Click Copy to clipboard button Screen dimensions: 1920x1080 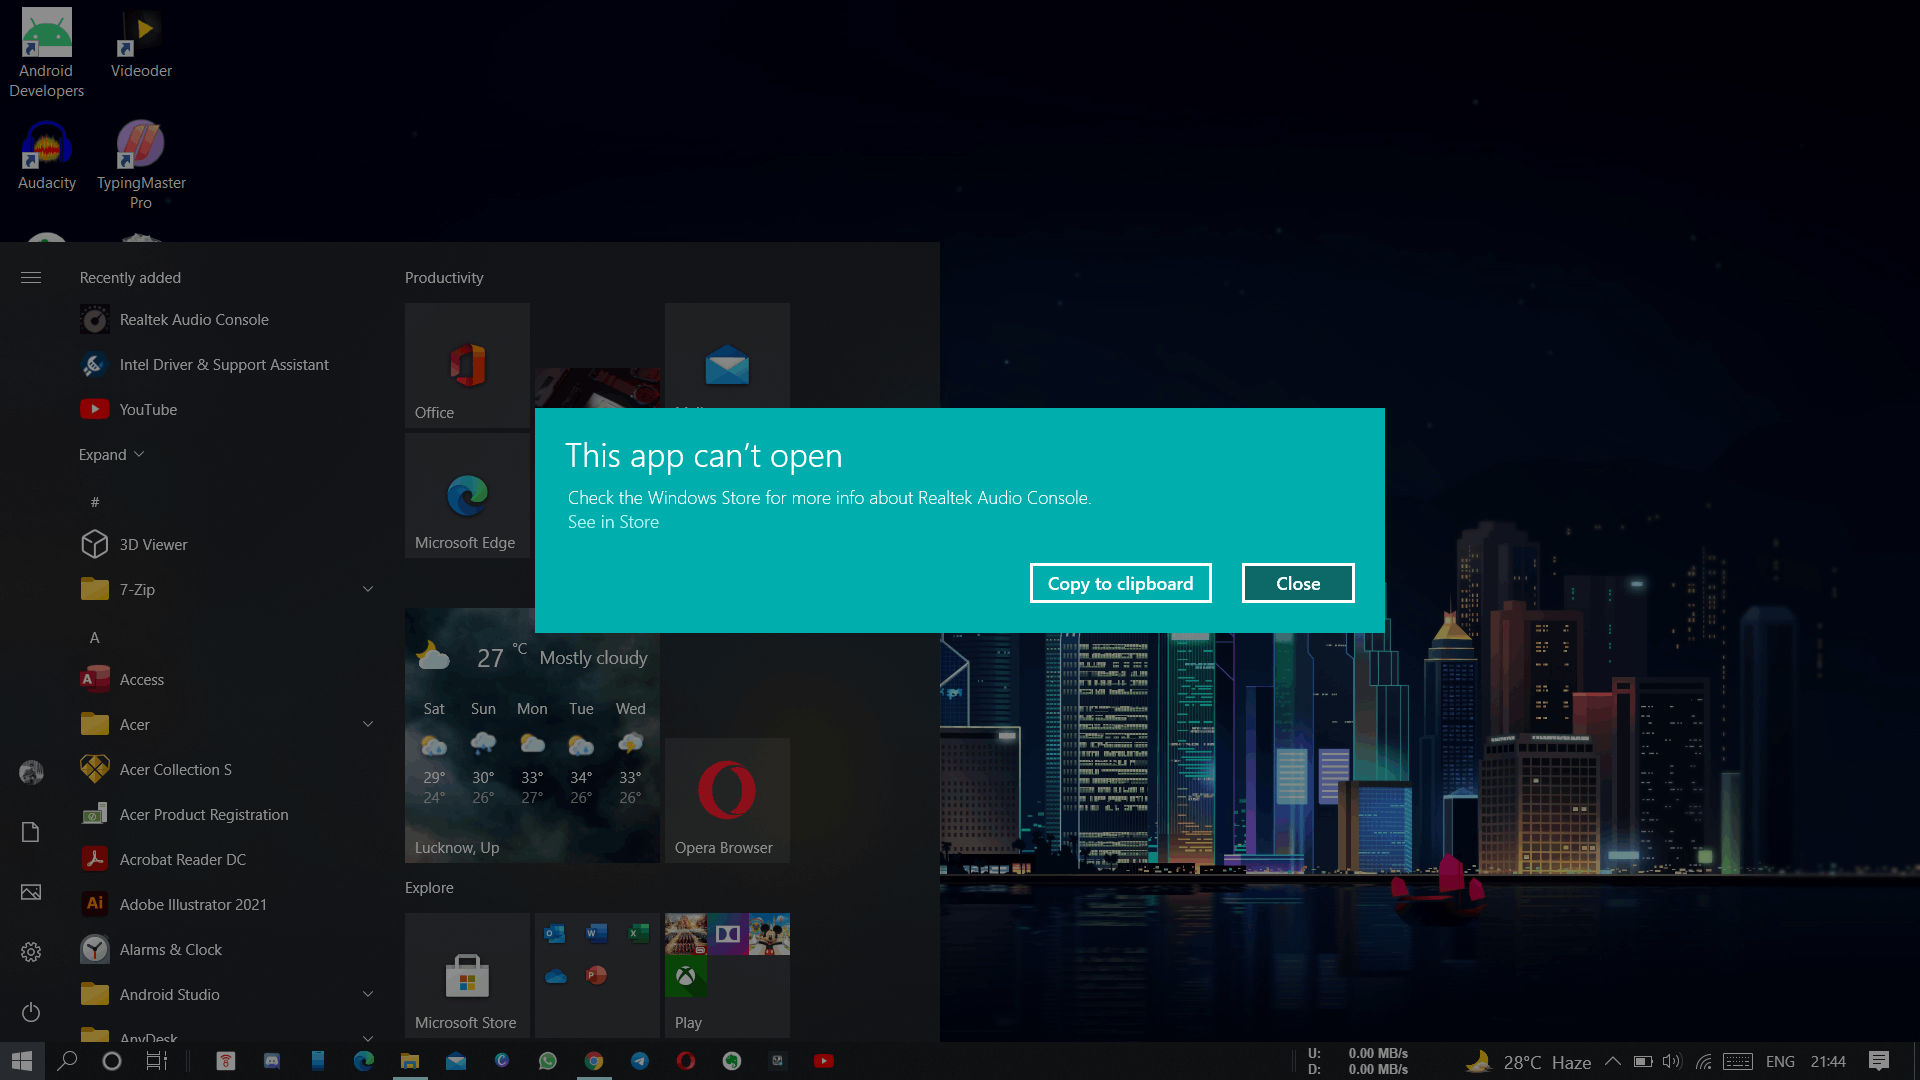1120,583
